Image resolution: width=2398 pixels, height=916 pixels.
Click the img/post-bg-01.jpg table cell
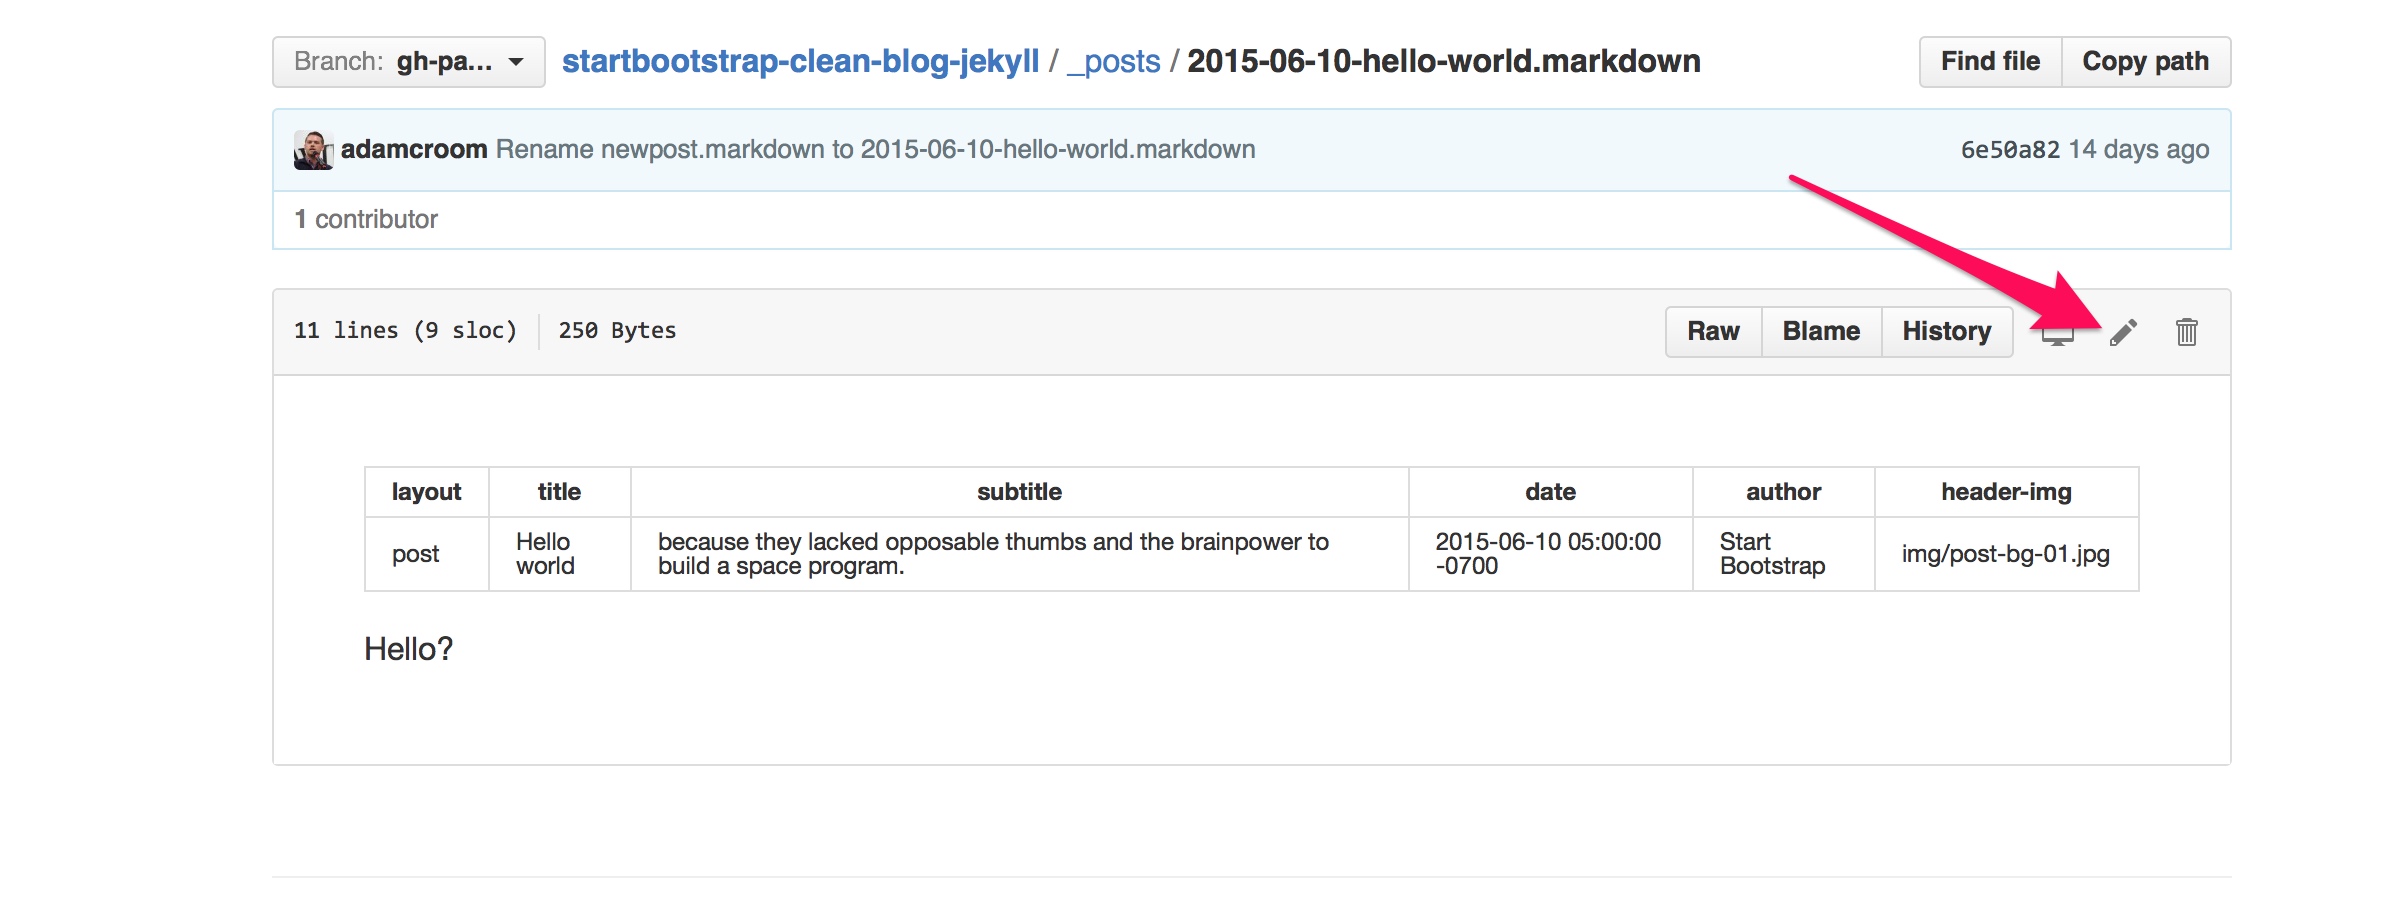(x=2006, y=554)
